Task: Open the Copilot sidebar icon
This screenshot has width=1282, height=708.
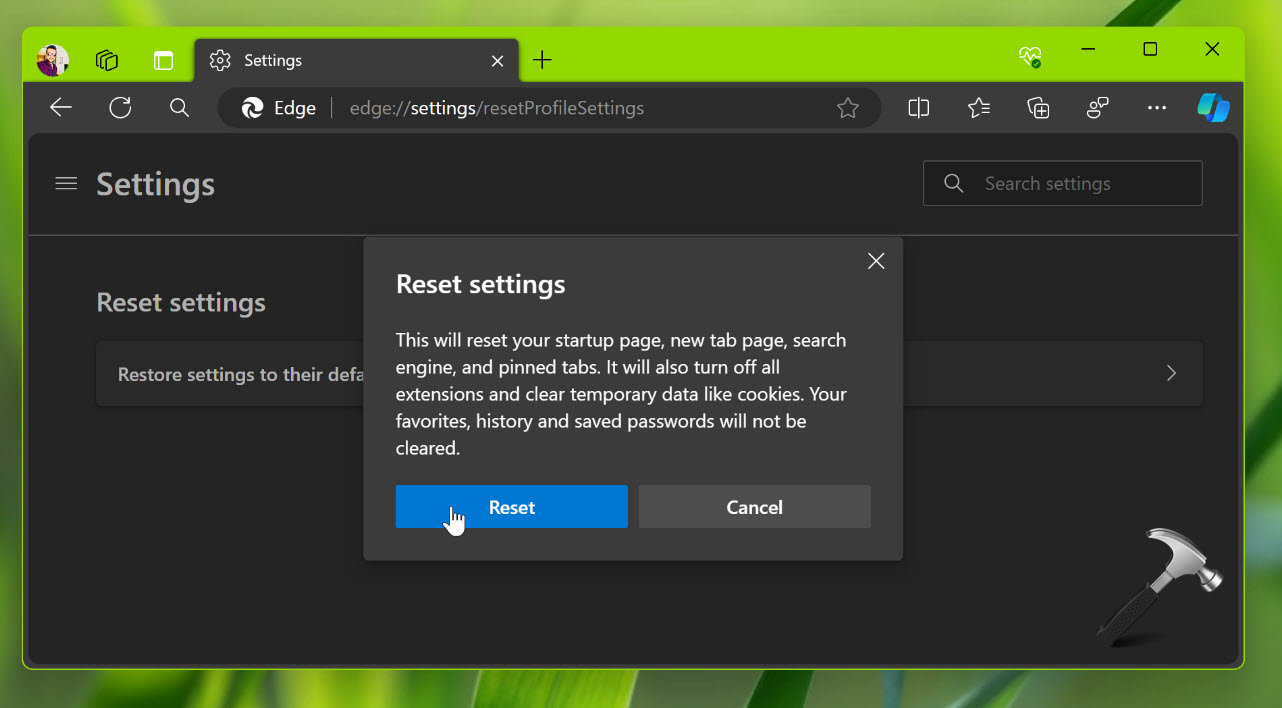Action: click(x=1213, y=108)
